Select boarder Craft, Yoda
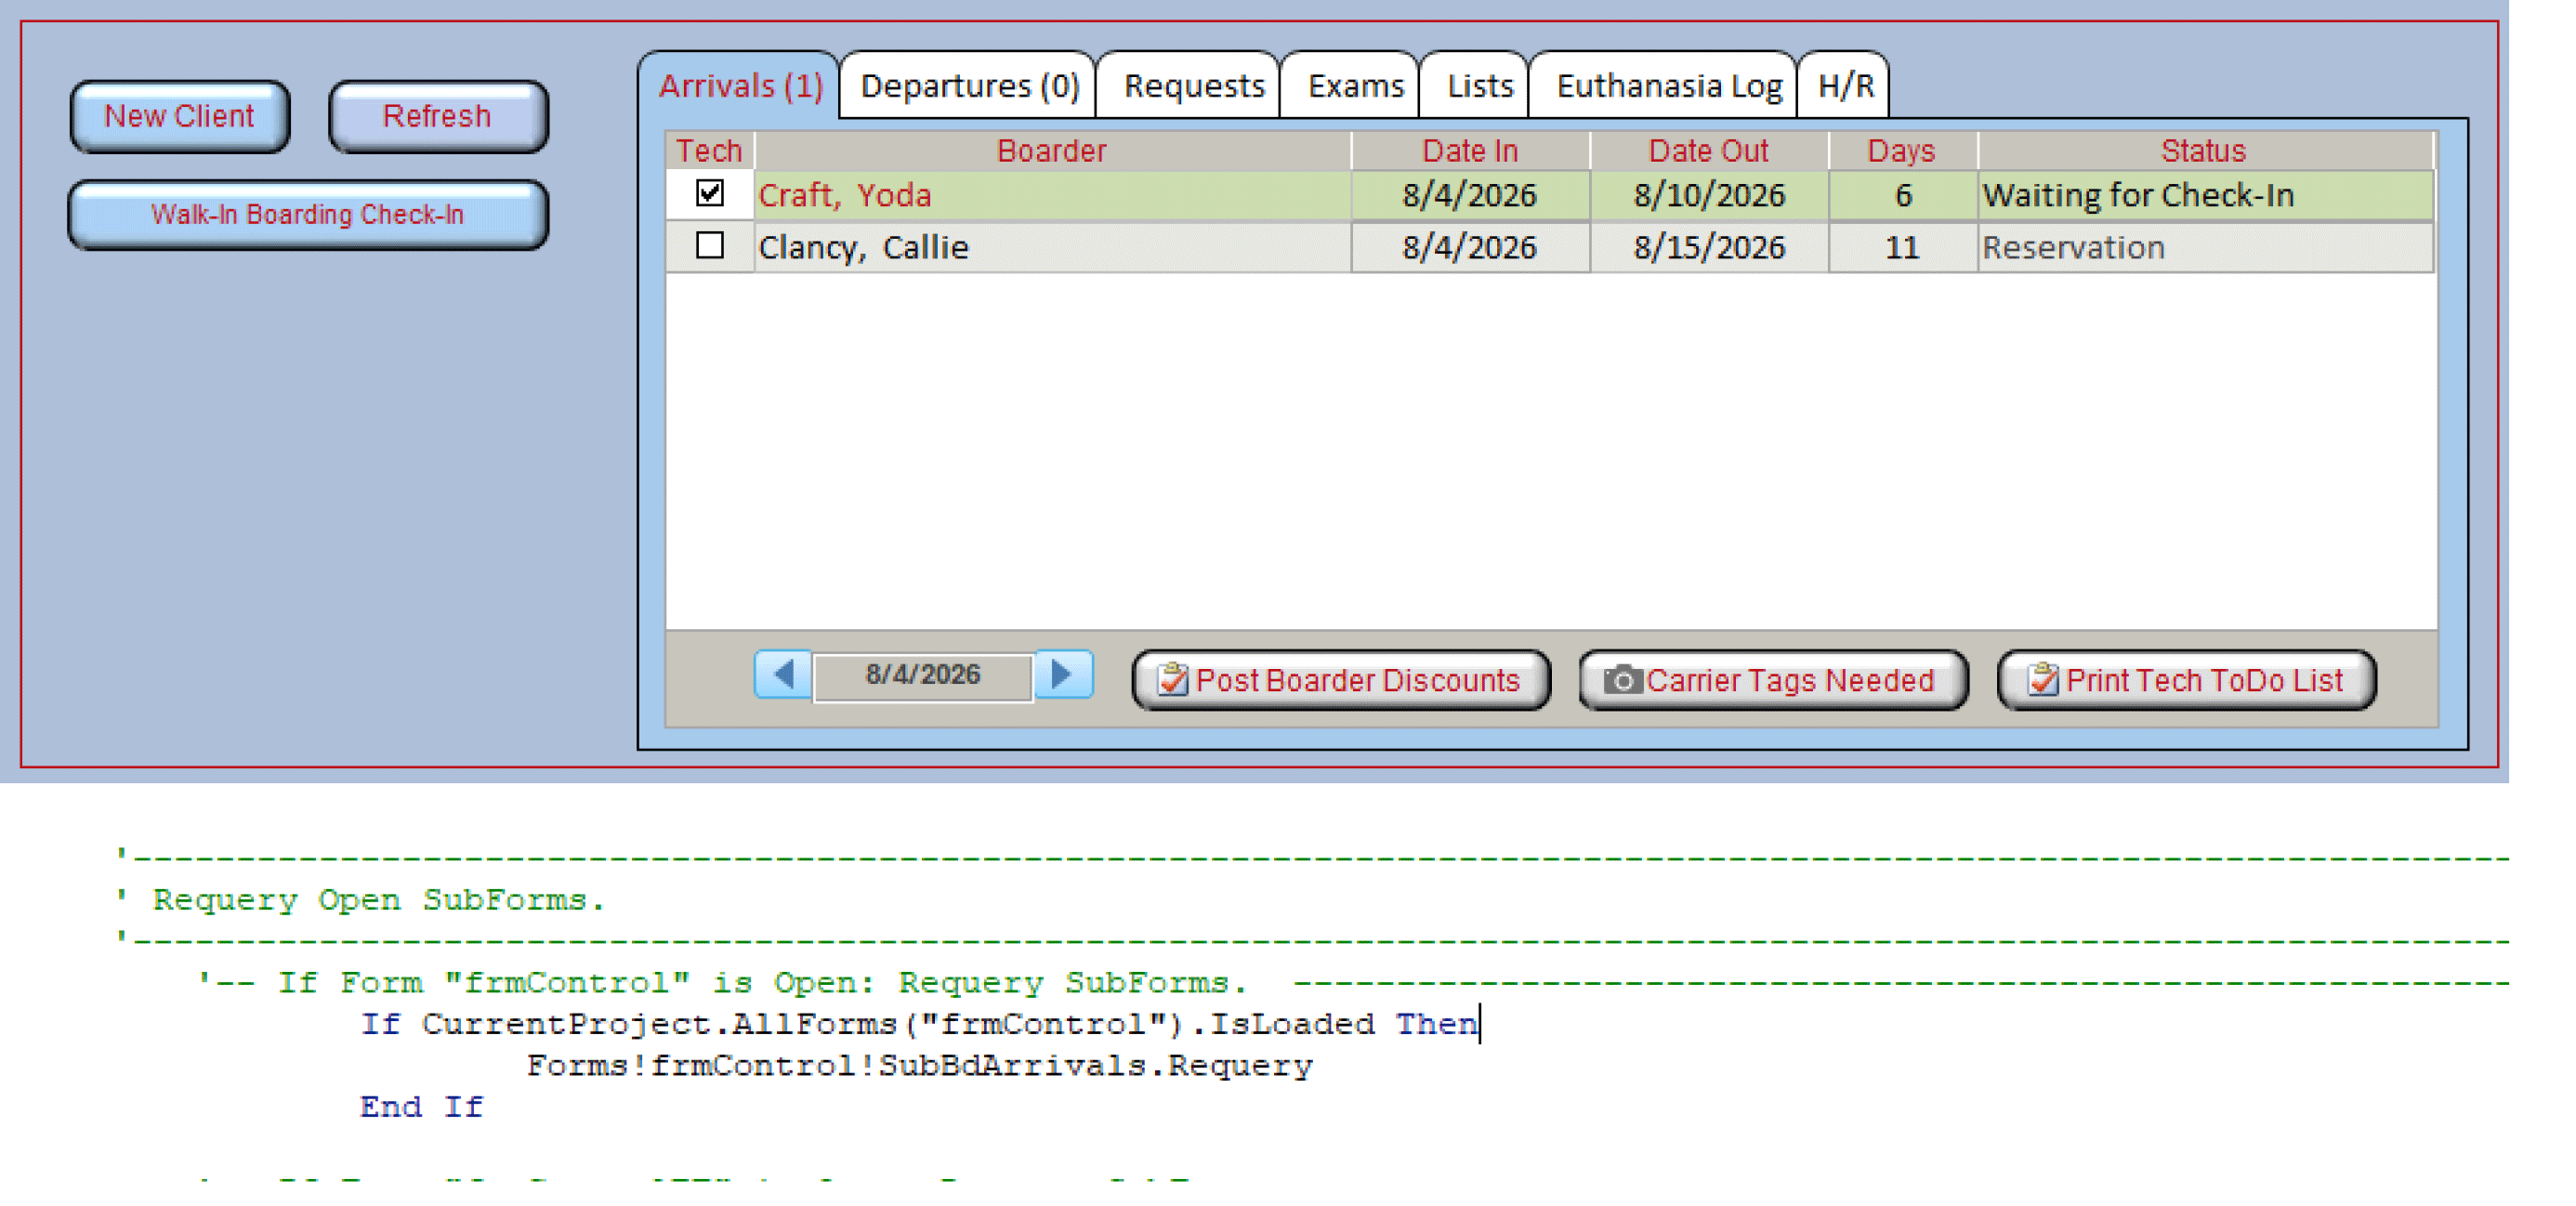This screenshot has height=1206, width=2576. click(x=1052, y=195)
